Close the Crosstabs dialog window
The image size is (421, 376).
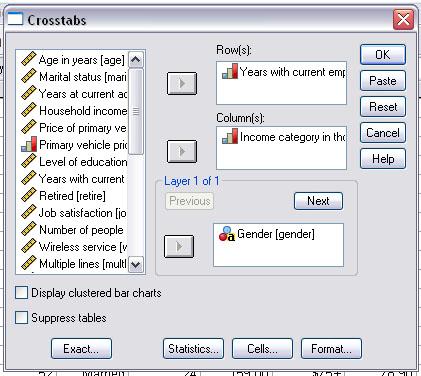403,19
